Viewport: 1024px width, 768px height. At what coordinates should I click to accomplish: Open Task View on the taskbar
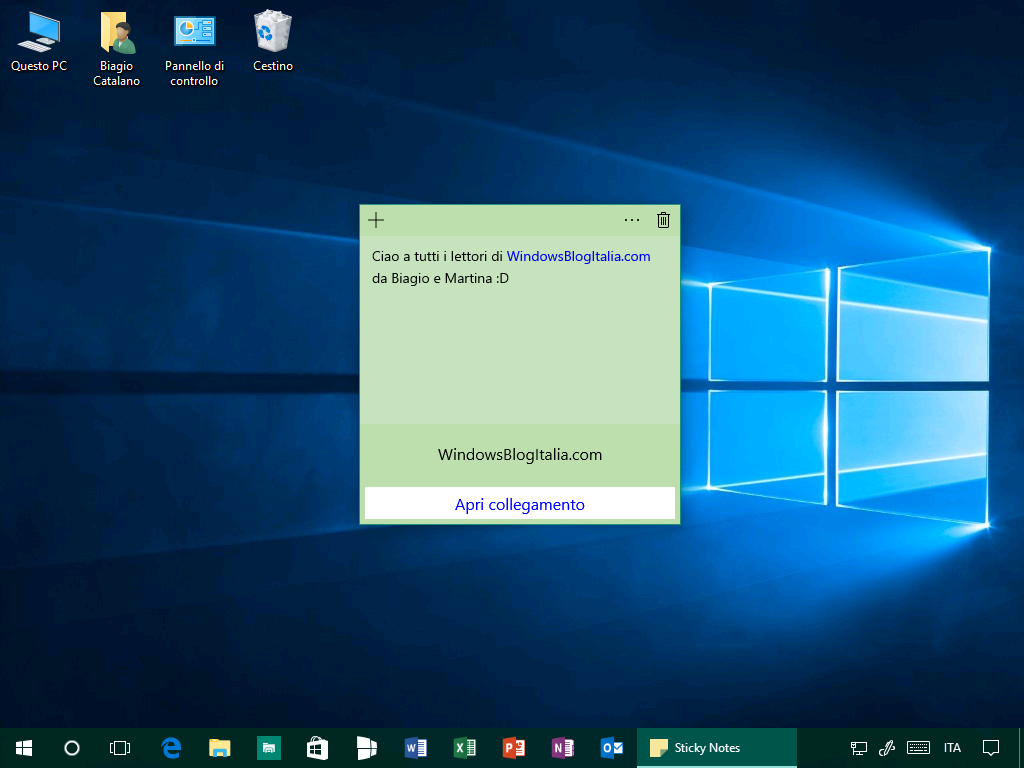click(x=120, y=748)
